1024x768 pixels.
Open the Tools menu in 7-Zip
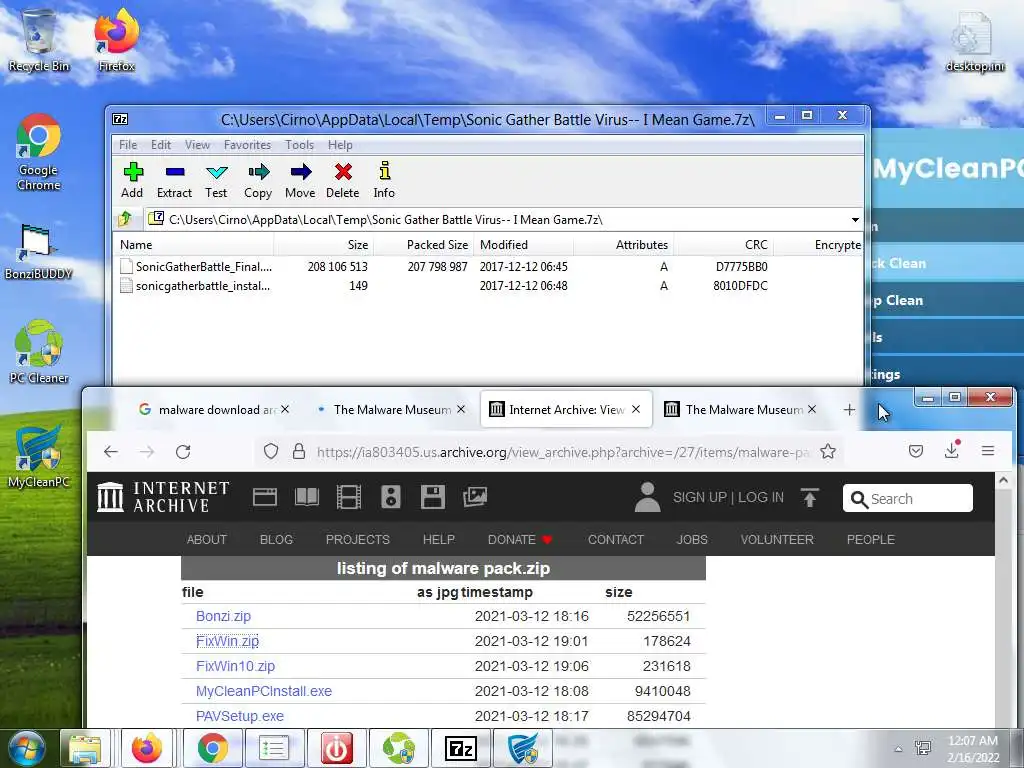(299, 145)
